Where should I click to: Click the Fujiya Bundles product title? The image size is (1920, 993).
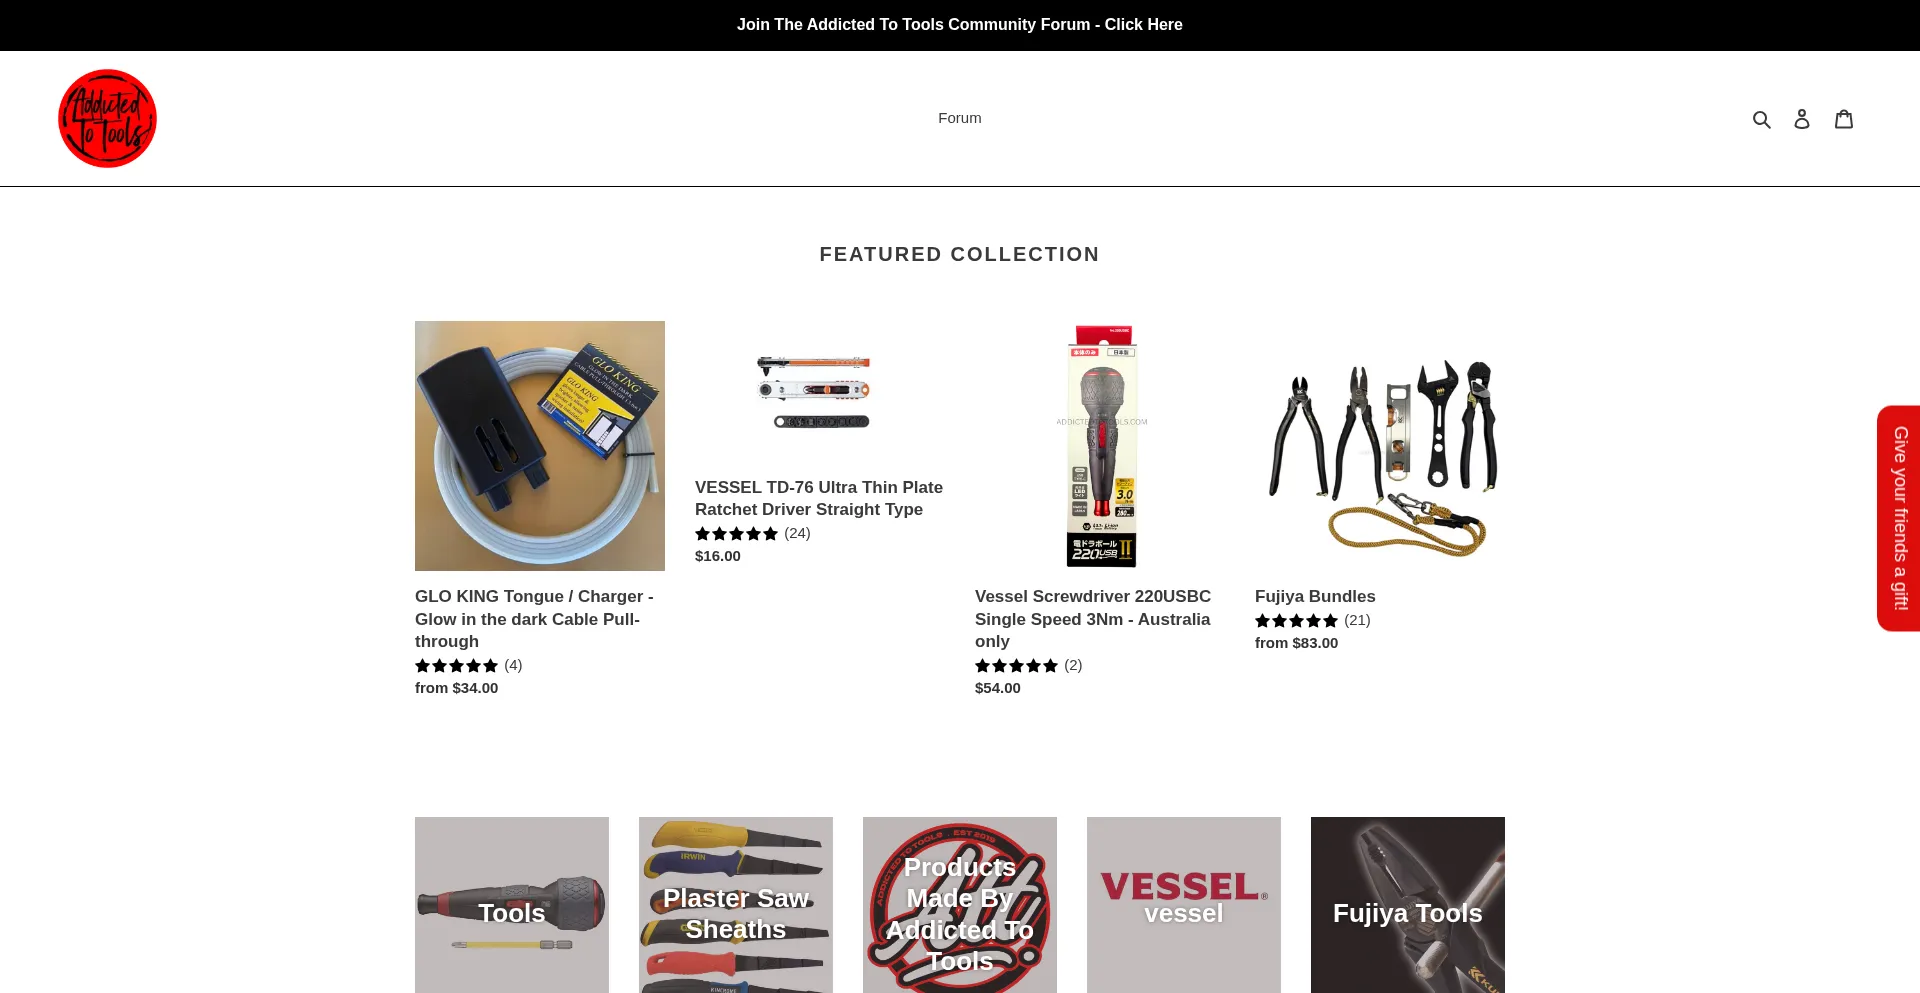pos(1314,596)
